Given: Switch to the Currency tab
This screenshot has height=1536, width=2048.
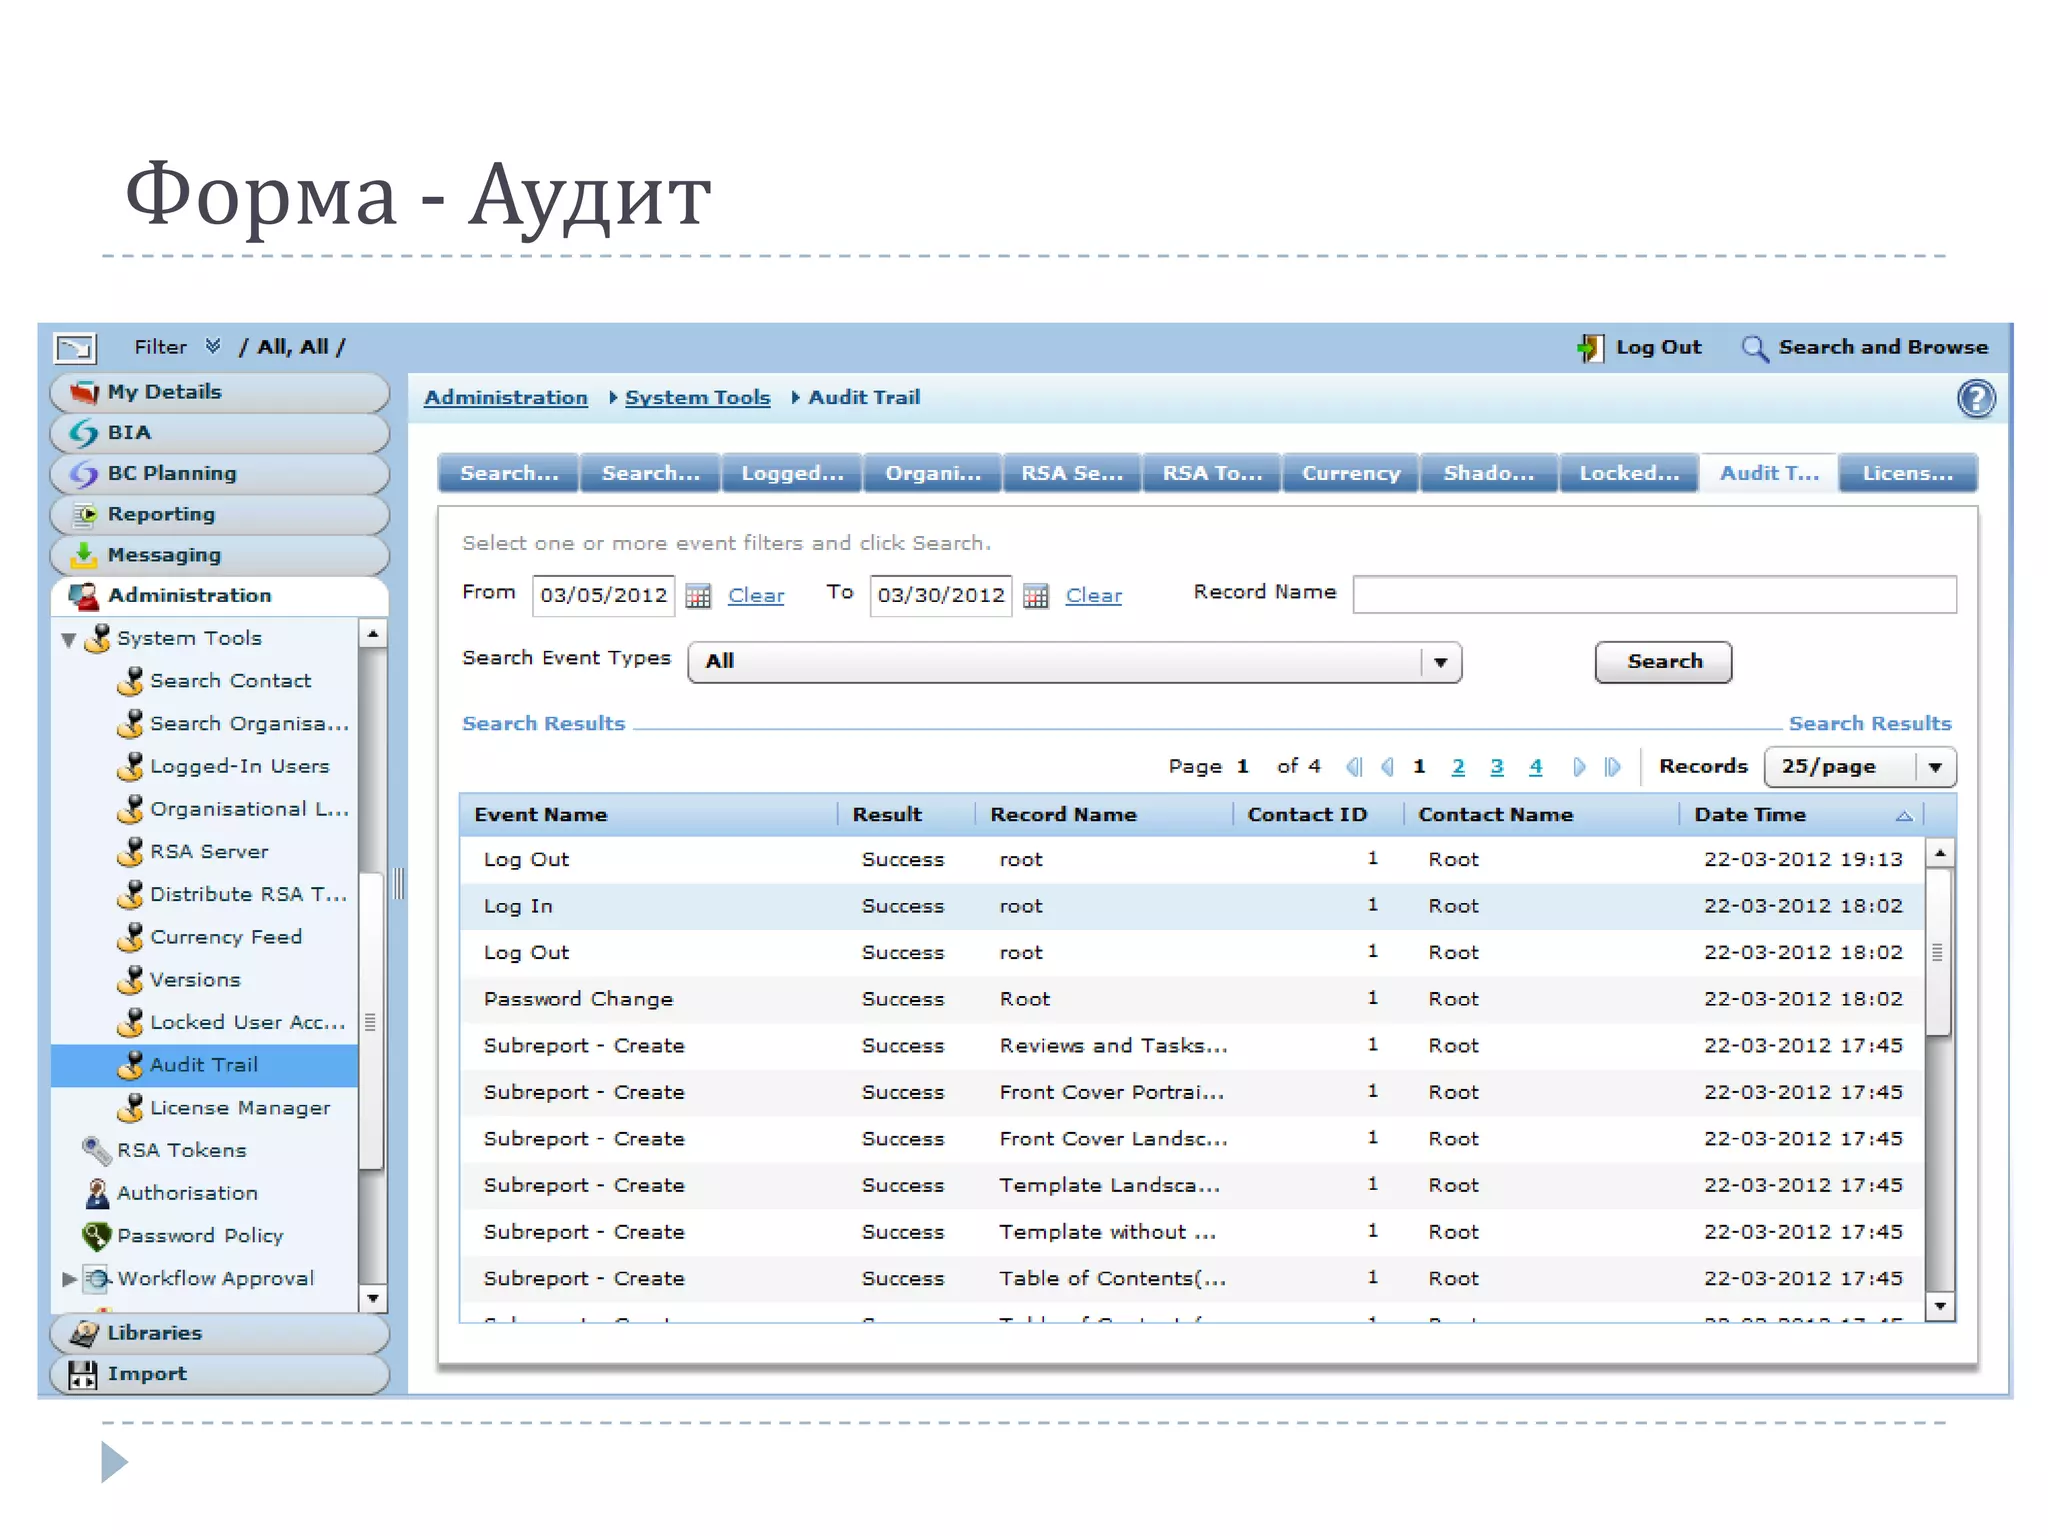Looking at the screenshot, I should click(1350, 473).
